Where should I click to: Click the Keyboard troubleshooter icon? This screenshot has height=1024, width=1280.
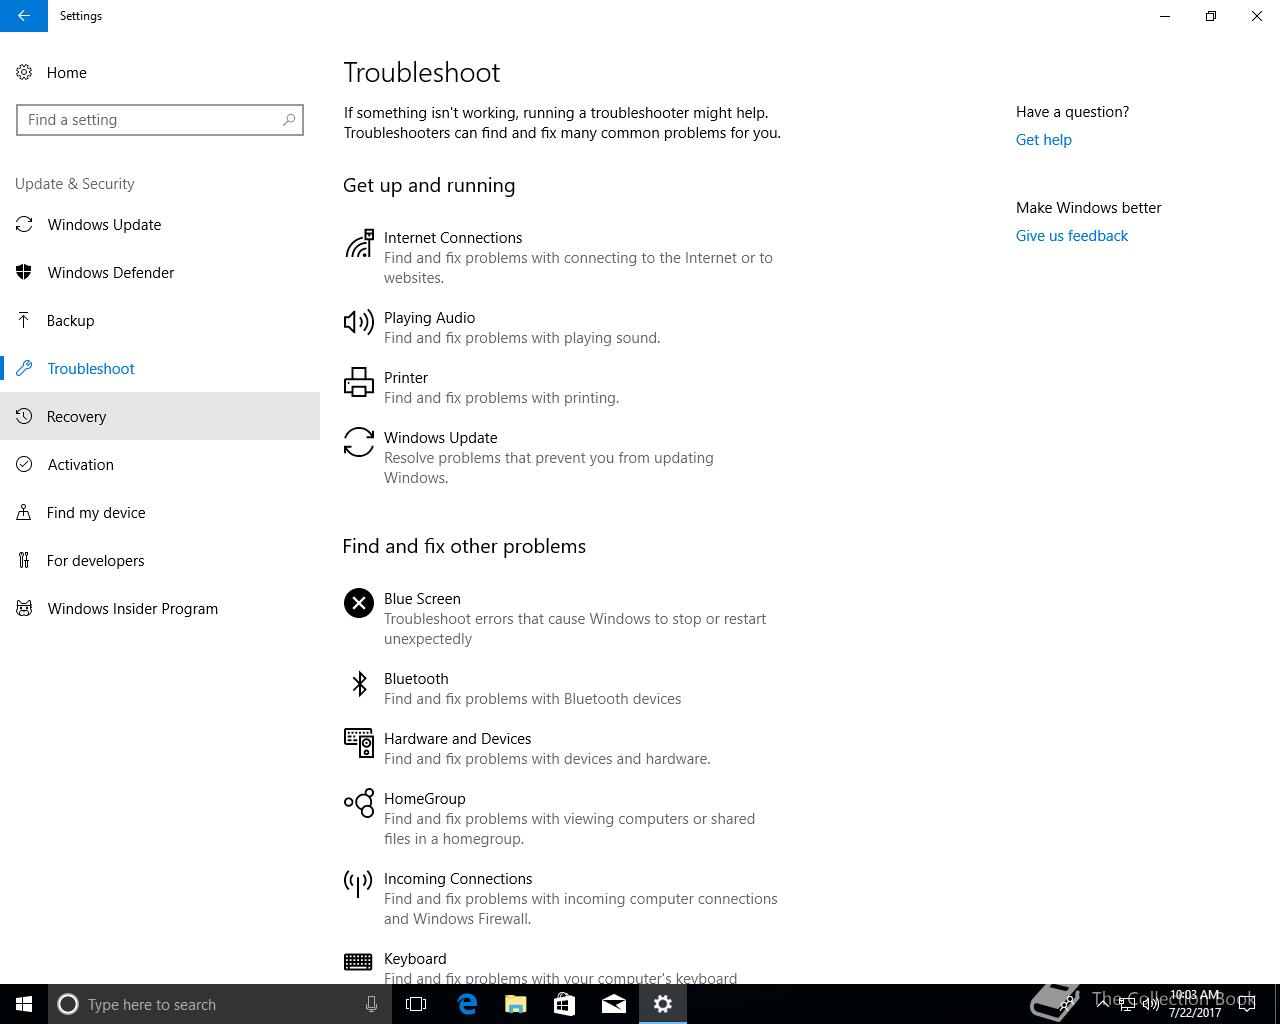click(358, 962)
